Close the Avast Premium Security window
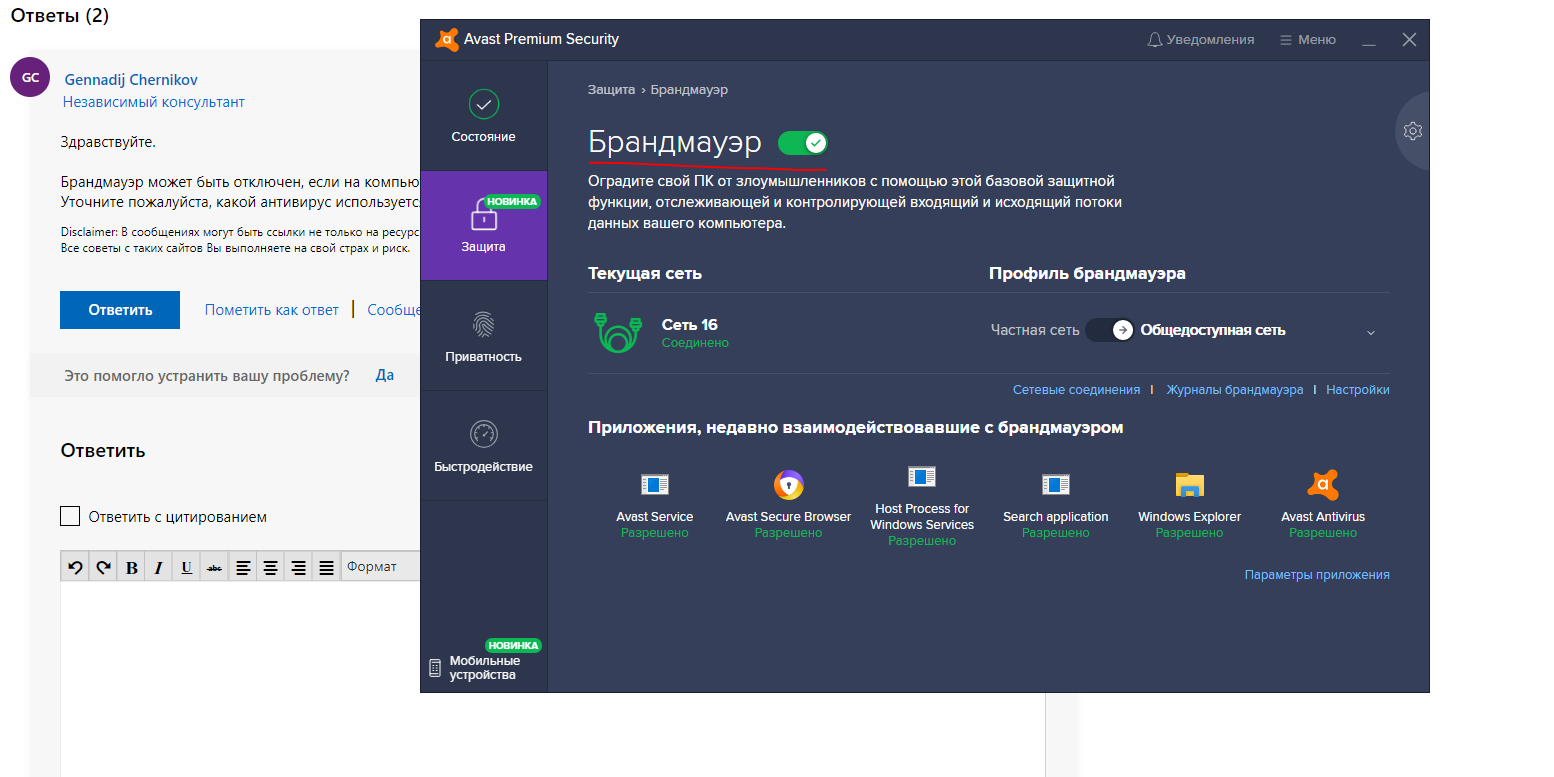This screenshot has height=777, width=1554. pos(1409,40)
